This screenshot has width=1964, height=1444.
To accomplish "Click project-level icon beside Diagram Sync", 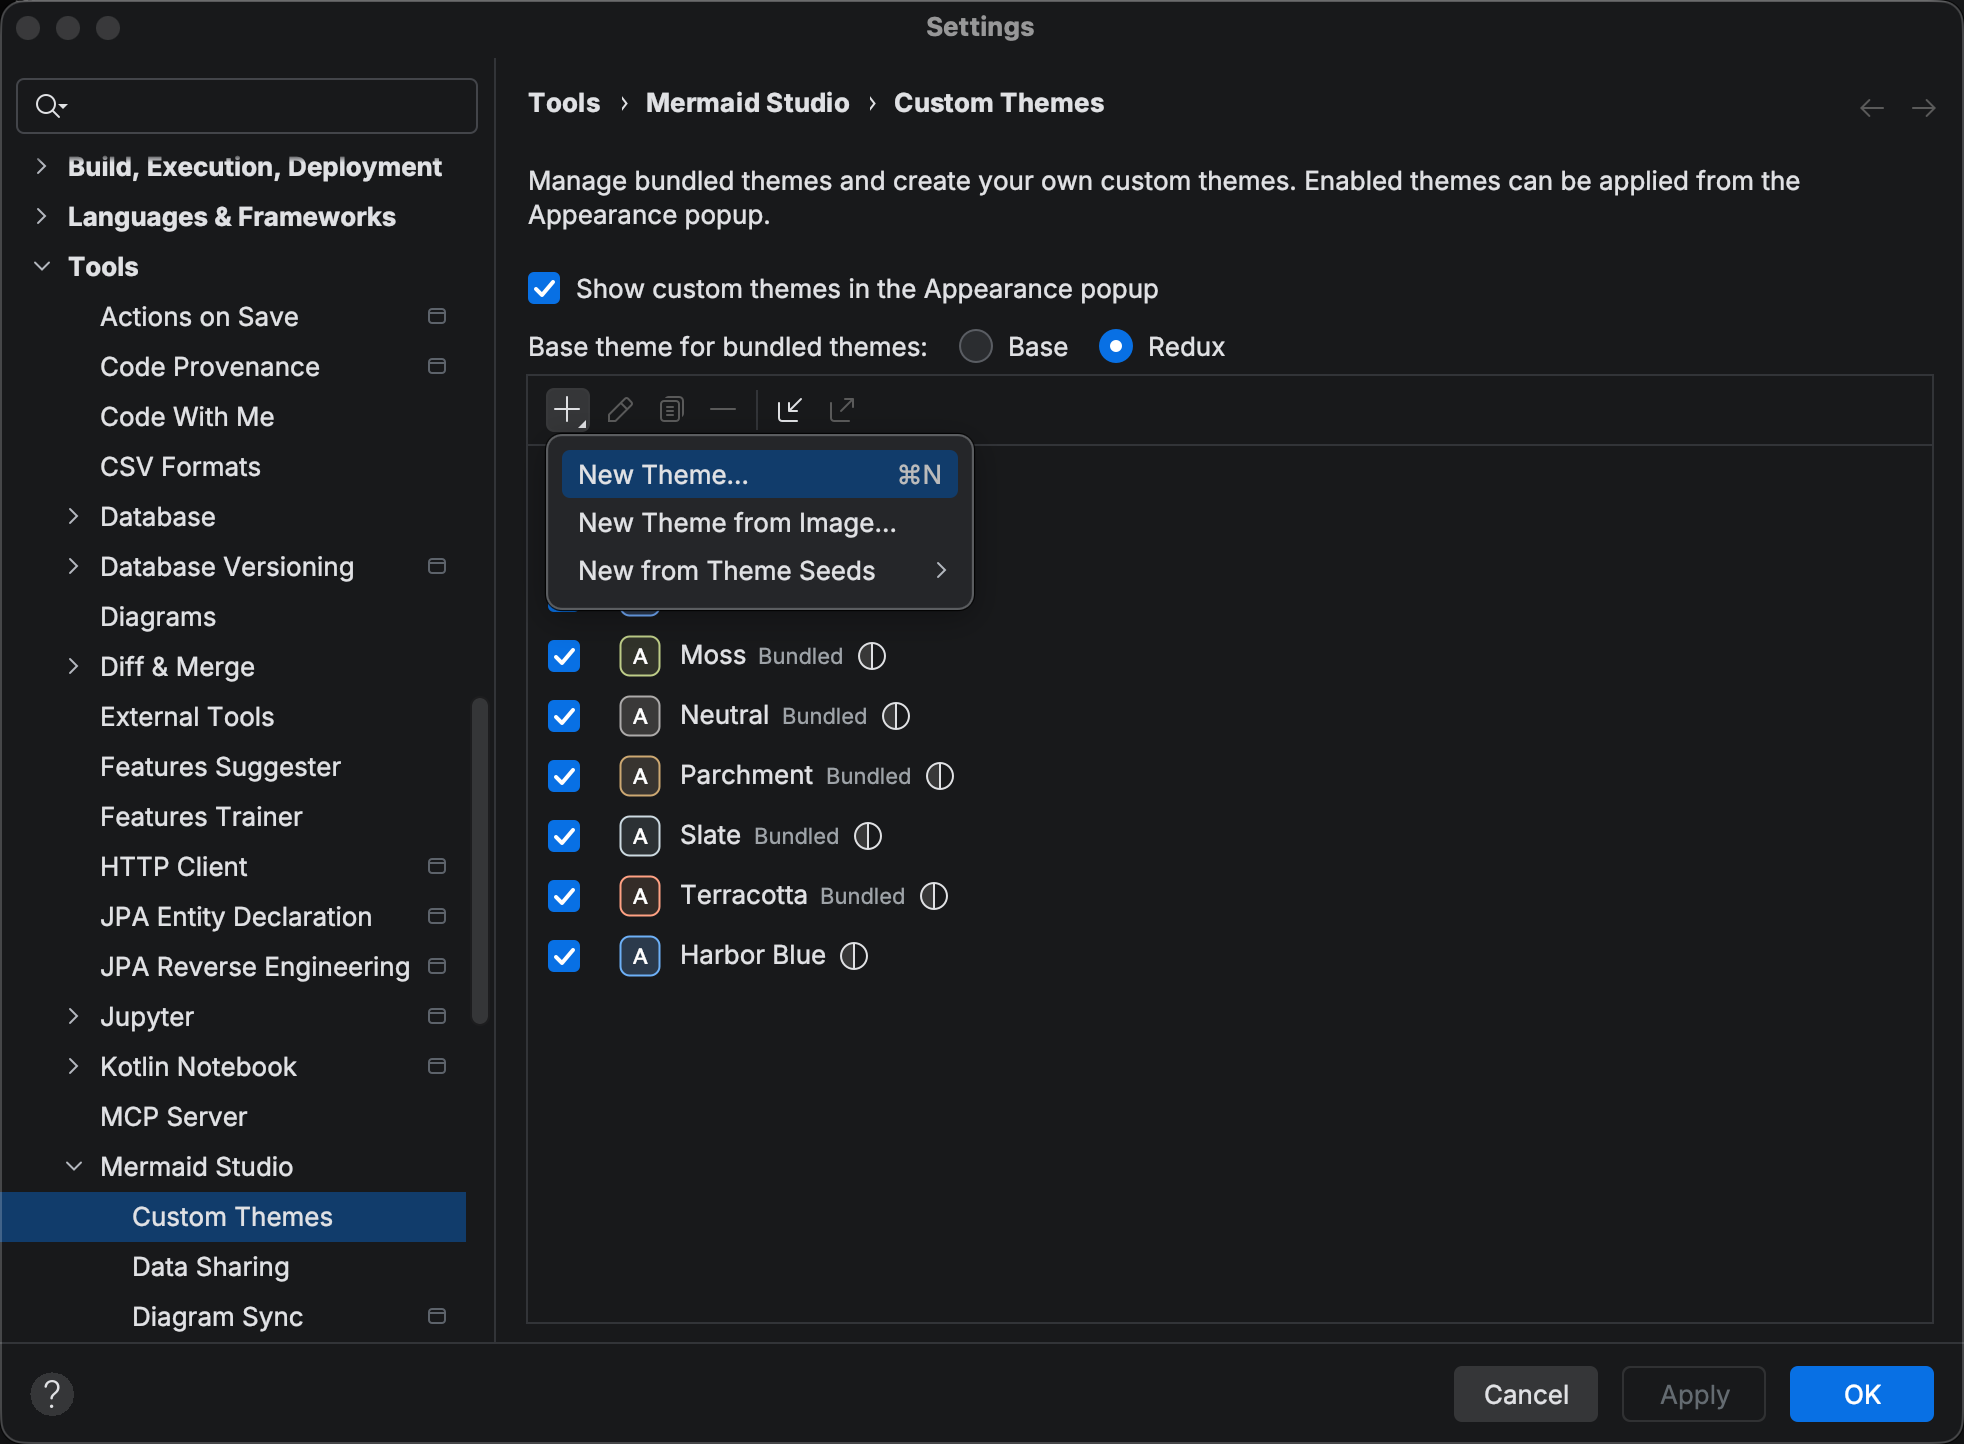I will coord(437,1316).
